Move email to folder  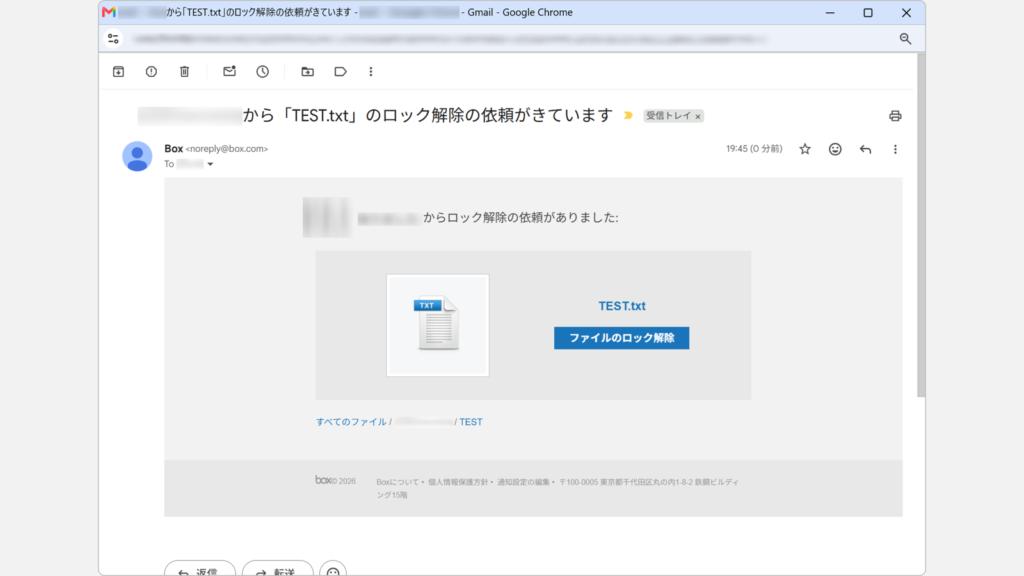[308, 72]
